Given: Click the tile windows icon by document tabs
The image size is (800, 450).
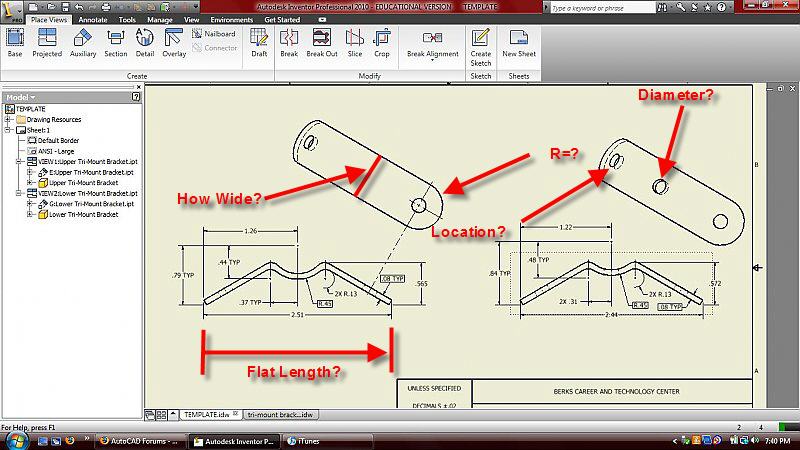Looking at the screenshot, I should (161, 415).
